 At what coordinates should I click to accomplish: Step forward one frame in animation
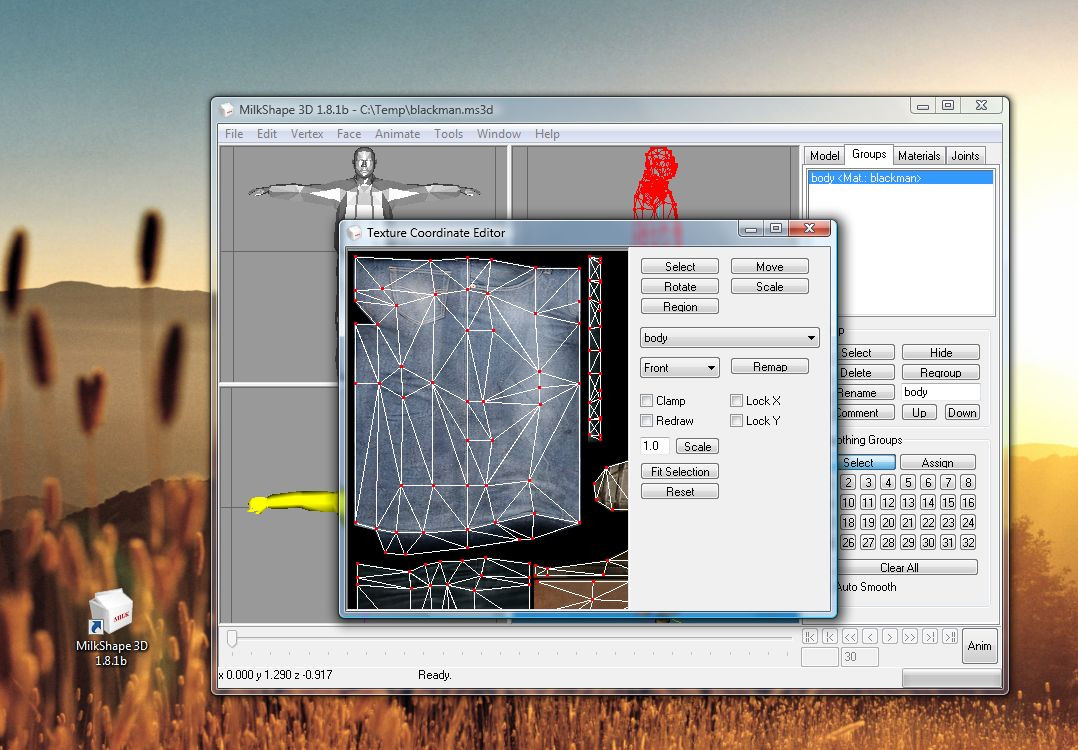coord(890,637)
